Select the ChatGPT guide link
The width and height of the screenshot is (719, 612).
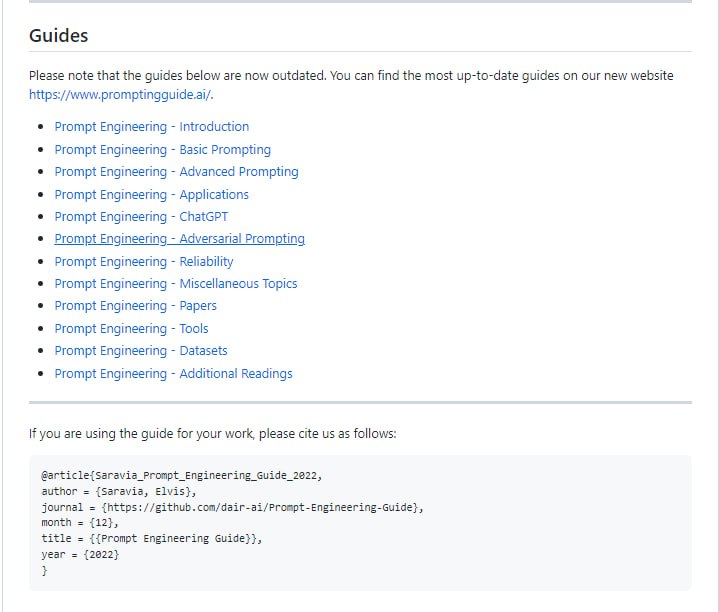click(141, 217)
